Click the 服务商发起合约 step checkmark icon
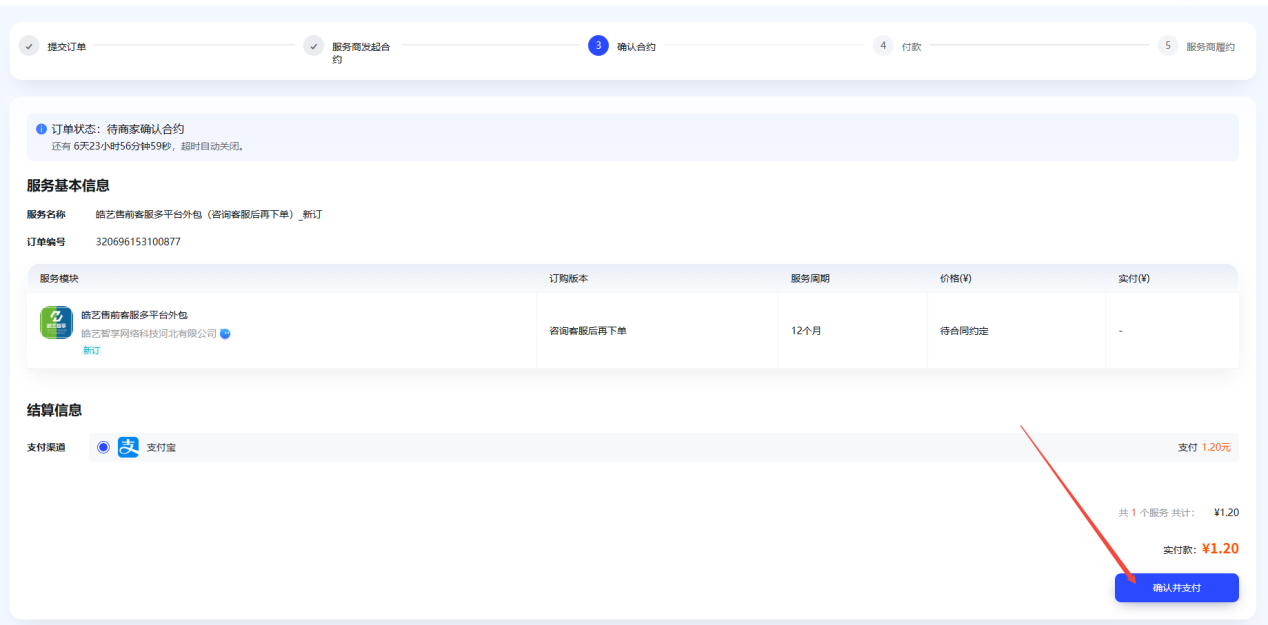1268x625 pixels. pyautogui.click(x=314, y=46)
